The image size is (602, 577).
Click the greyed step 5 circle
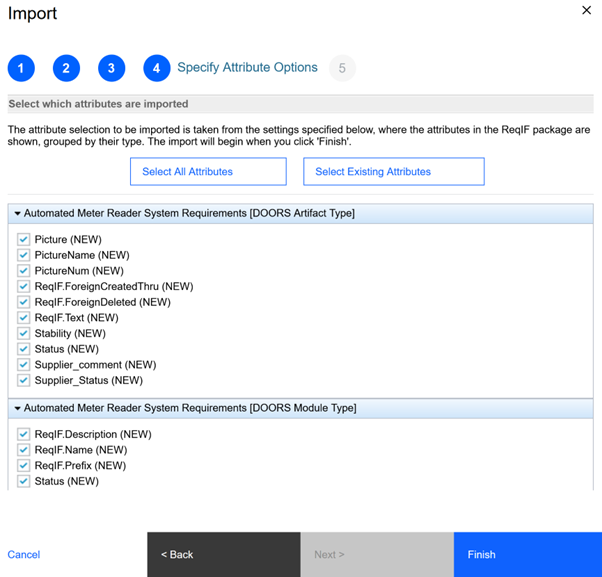point(342,68)
